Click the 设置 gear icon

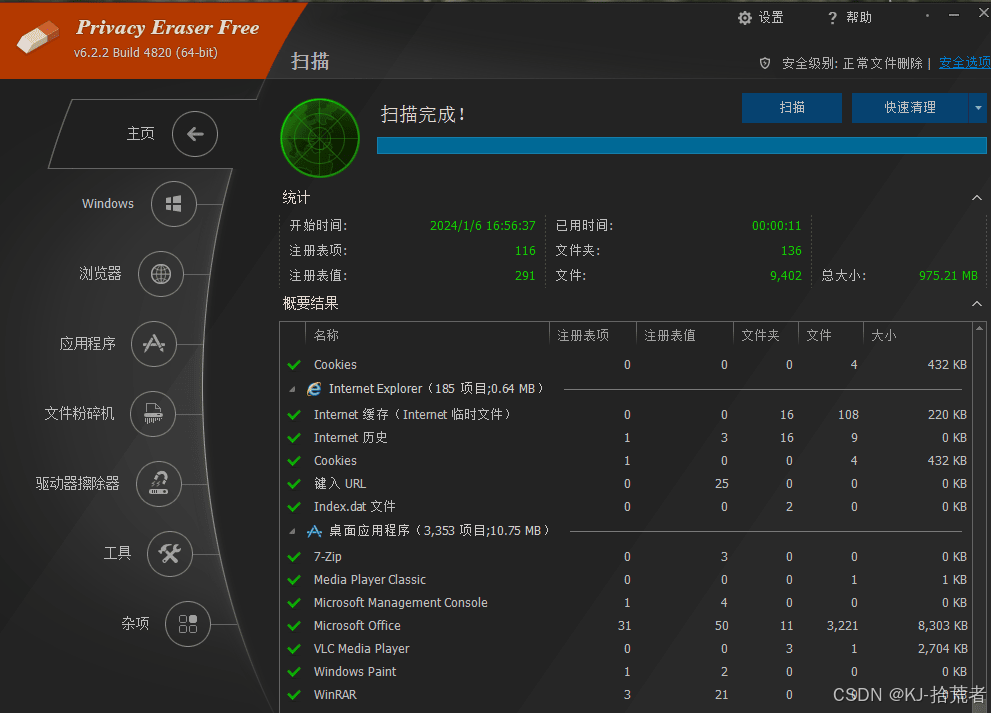pyautogui.click(x=745, y=18)
